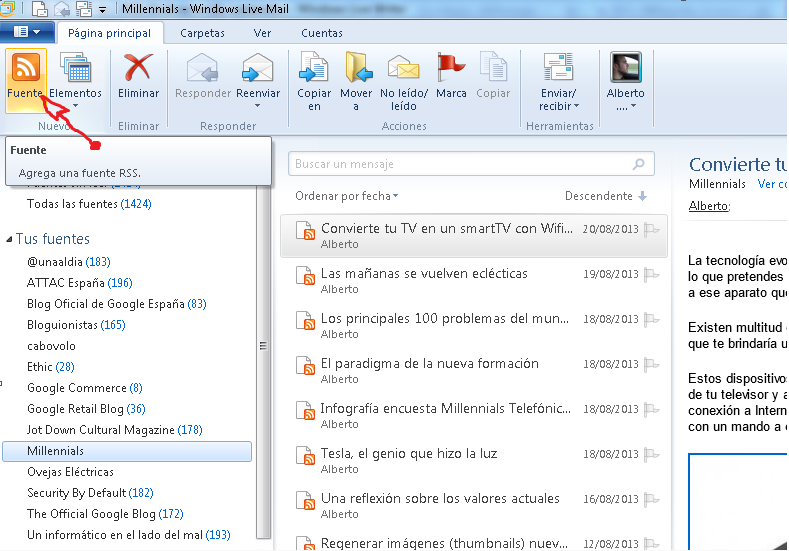The image size is (789, 551).
Task: Toggle Descendente sort order
Action: (606, 196)
